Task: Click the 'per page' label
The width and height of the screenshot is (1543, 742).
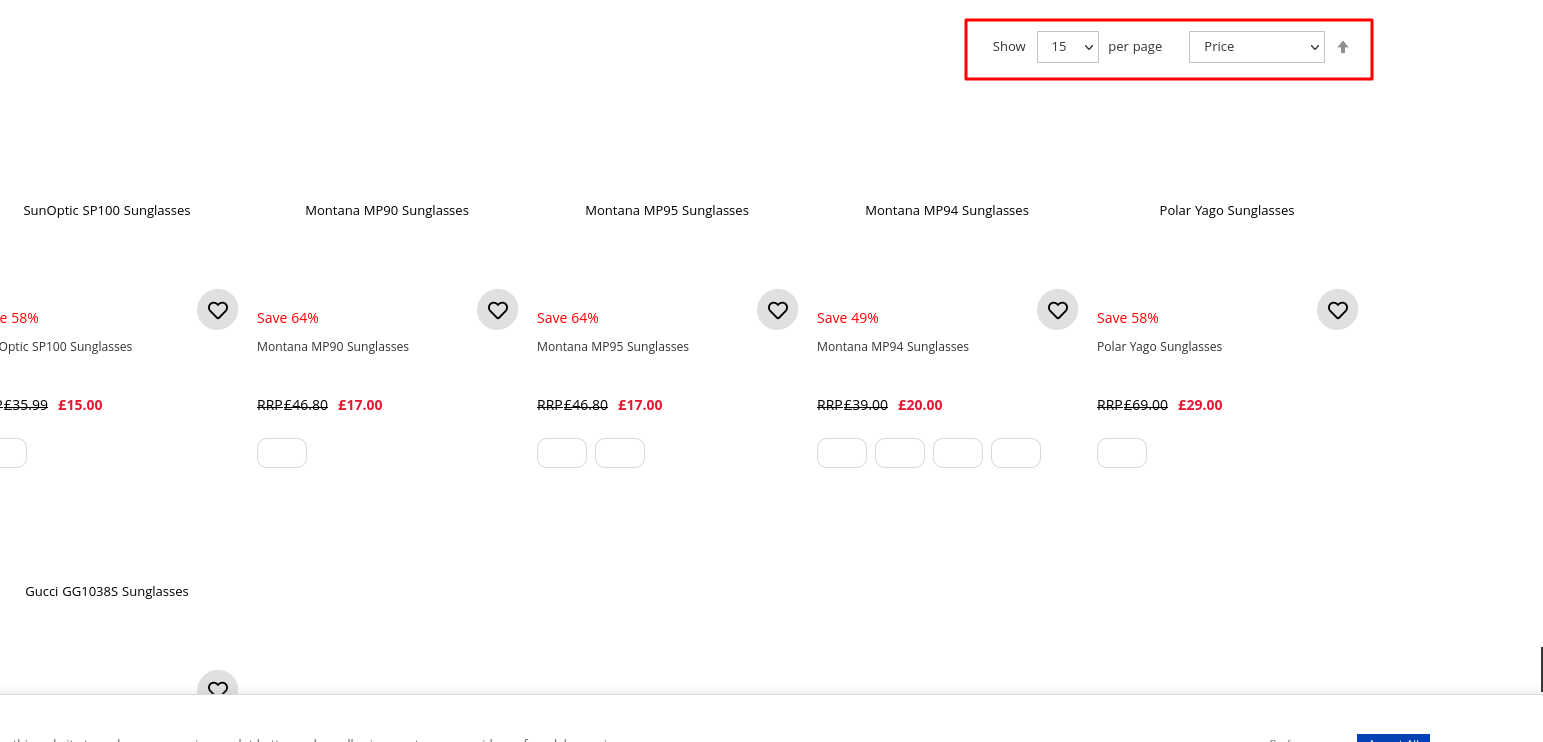Action: [x=1135, y=47]
